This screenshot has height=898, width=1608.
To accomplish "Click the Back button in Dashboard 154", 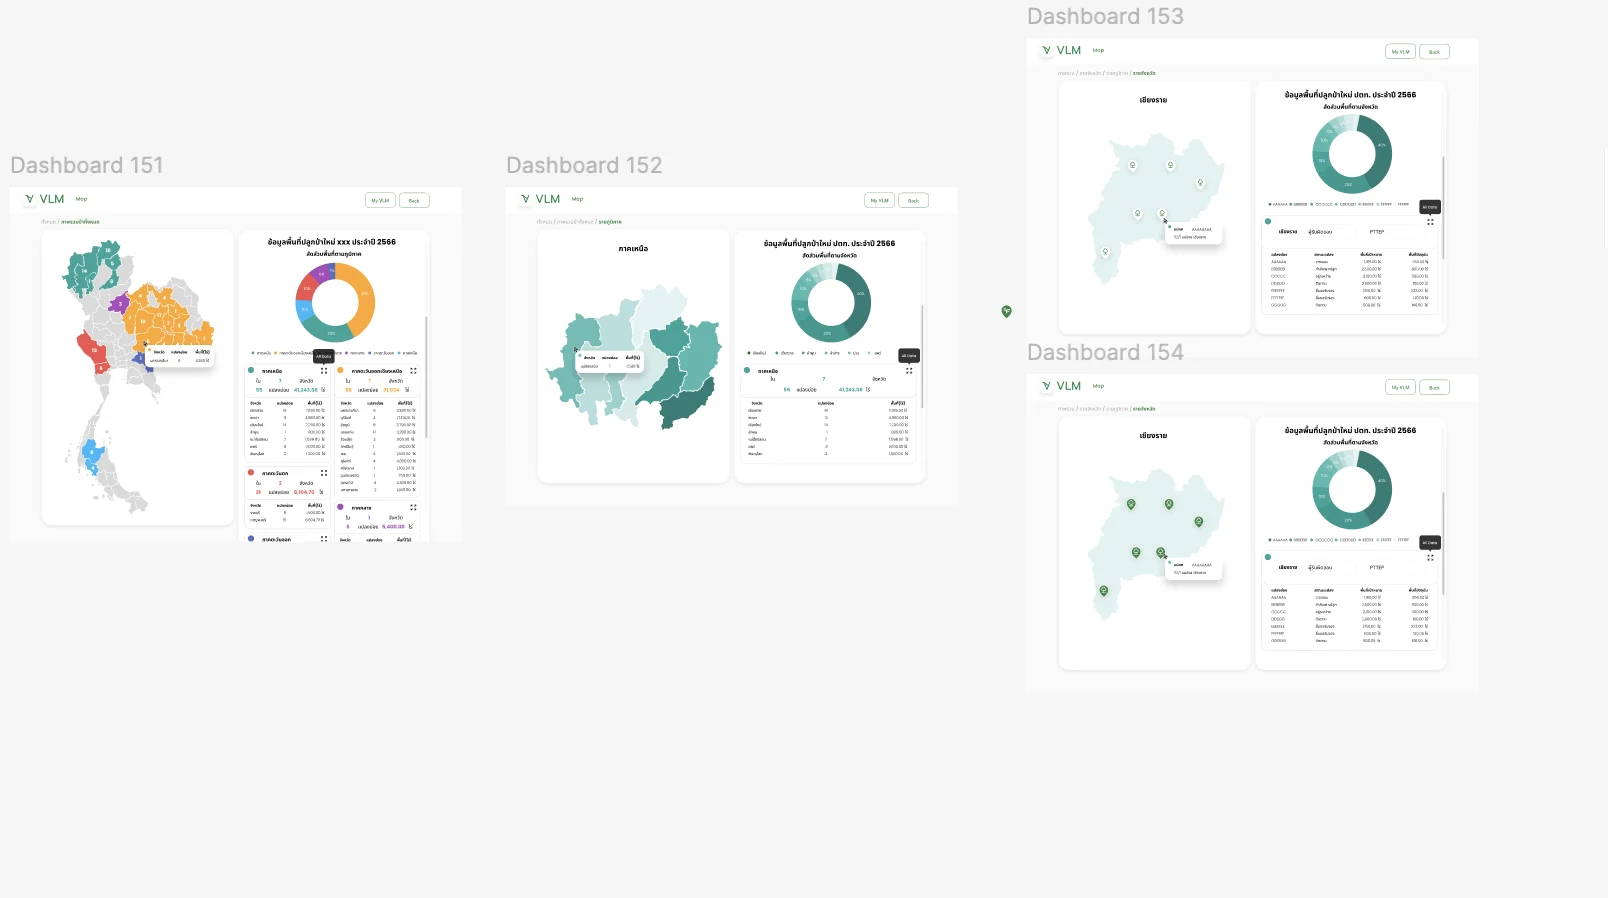I will [x=1434, y=388].
